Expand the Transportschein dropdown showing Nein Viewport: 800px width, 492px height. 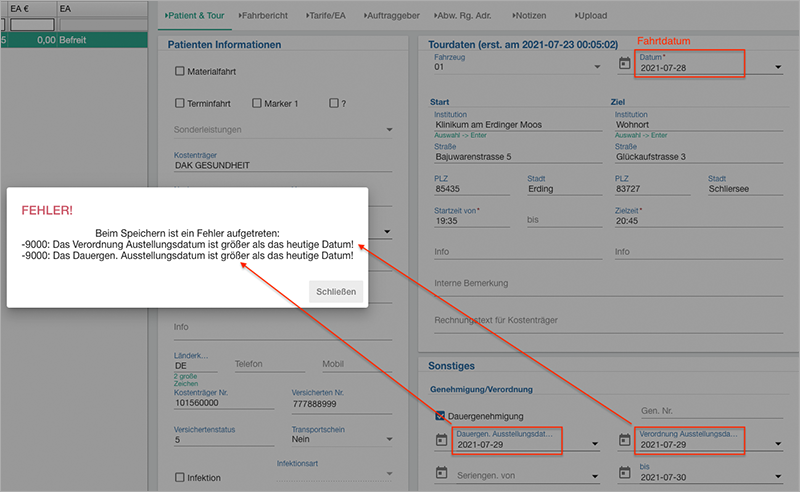pyautogui.click(x=390, y=439)
